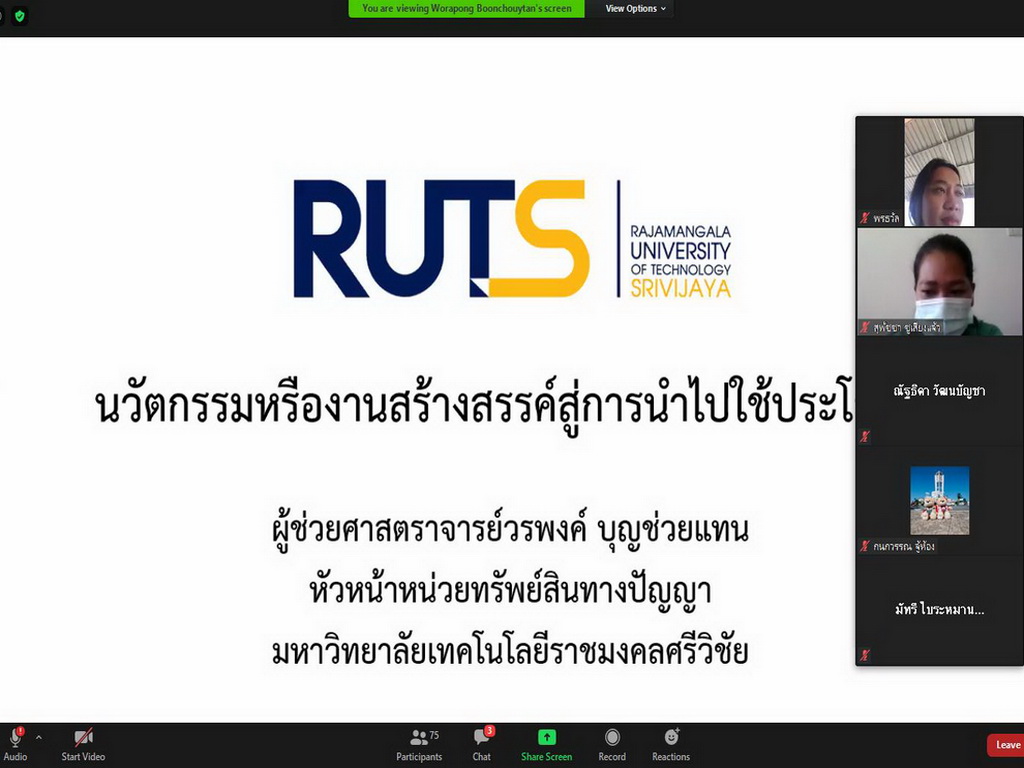
Task: Unmute microphone with the Audio icon
Action: (x=15, y=738)
